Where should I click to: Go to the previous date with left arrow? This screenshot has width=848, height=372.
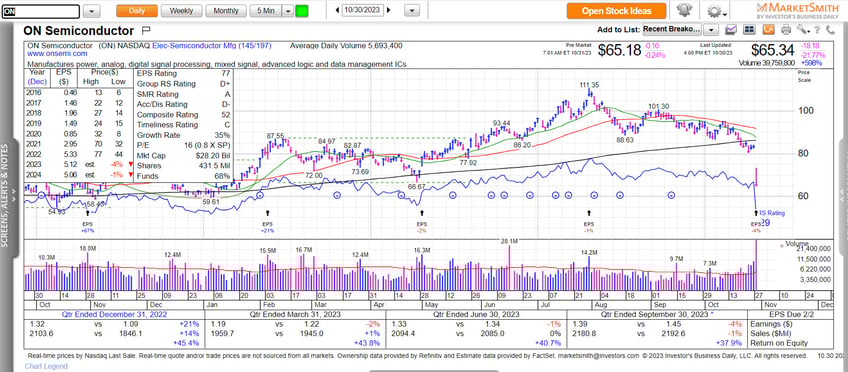[337, 10]
